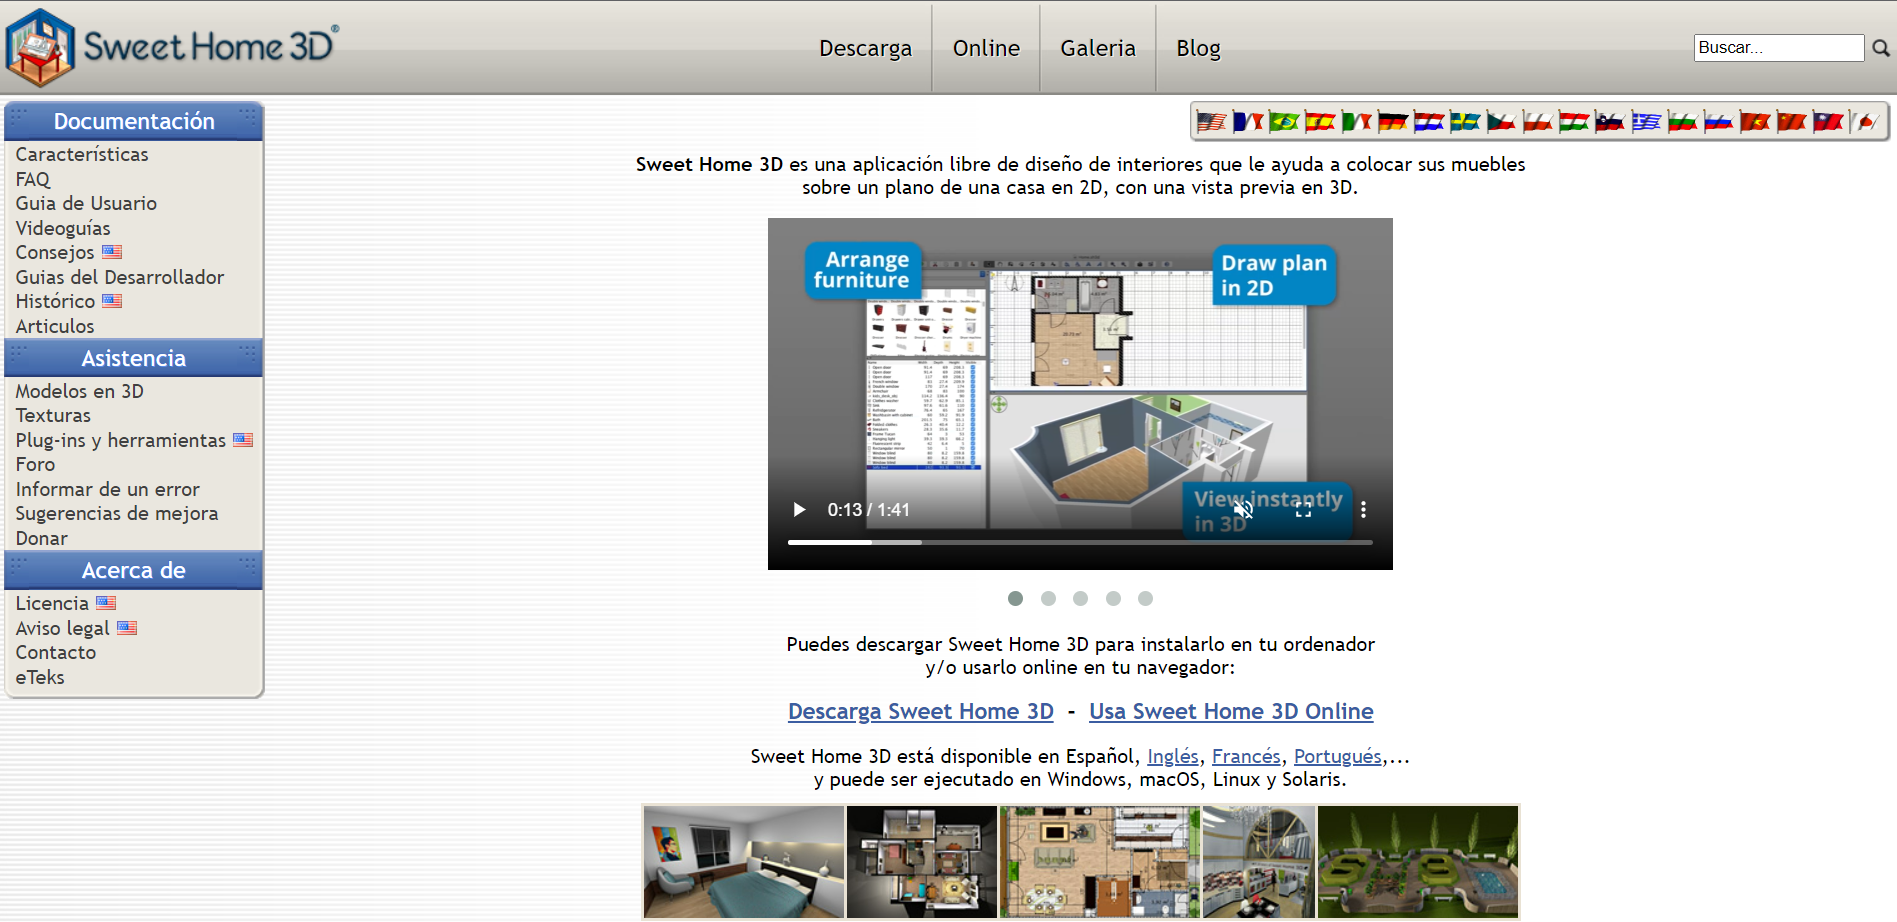Open the Consejos link
This screenshot has width=1897, height=922.
click(x=55, y=252)
